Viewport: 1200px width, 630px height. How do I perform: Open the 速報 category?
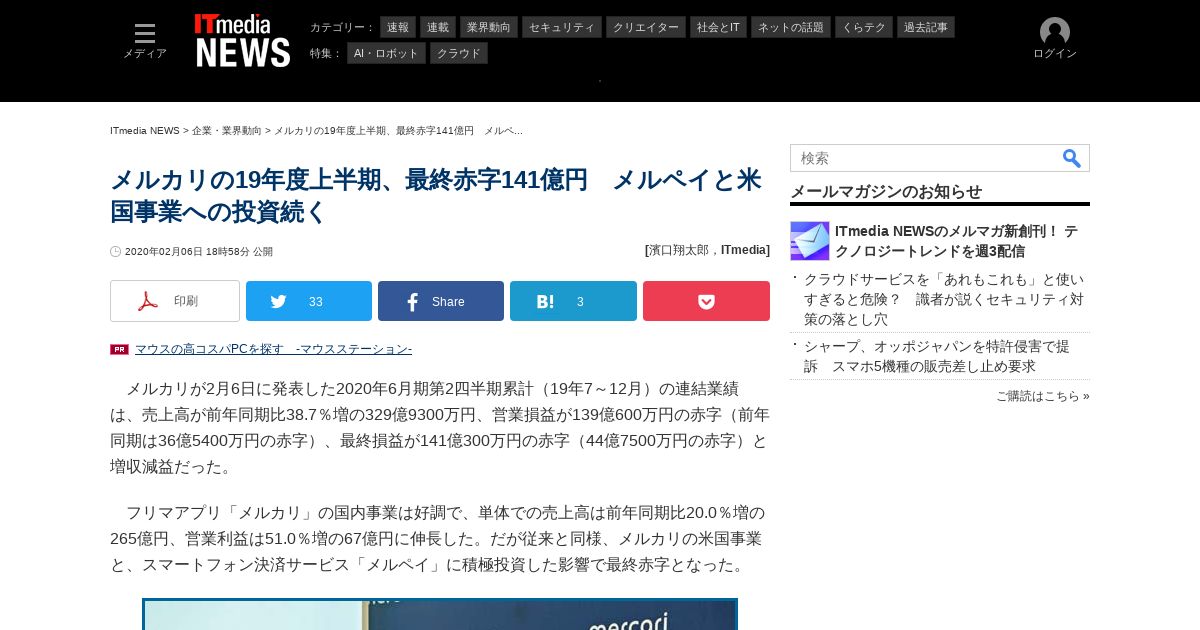pos(398,27)
